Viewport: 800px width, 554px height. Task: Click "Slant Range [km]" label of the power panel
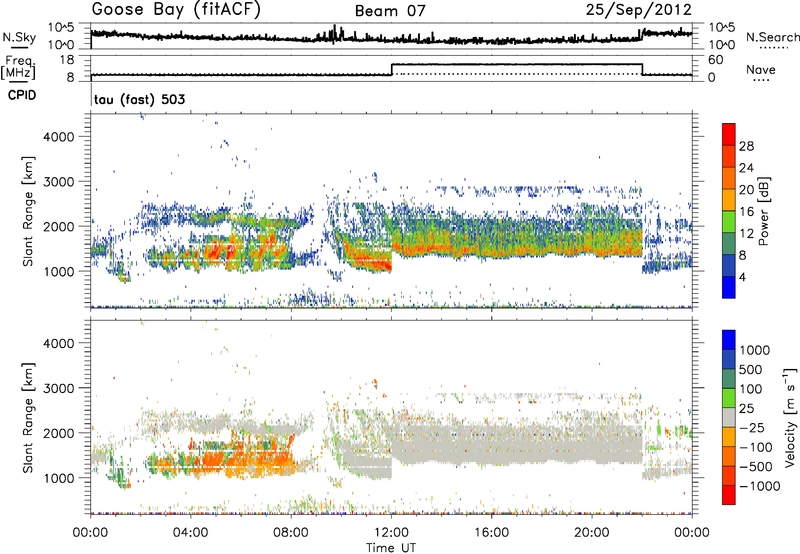(28, 211)
